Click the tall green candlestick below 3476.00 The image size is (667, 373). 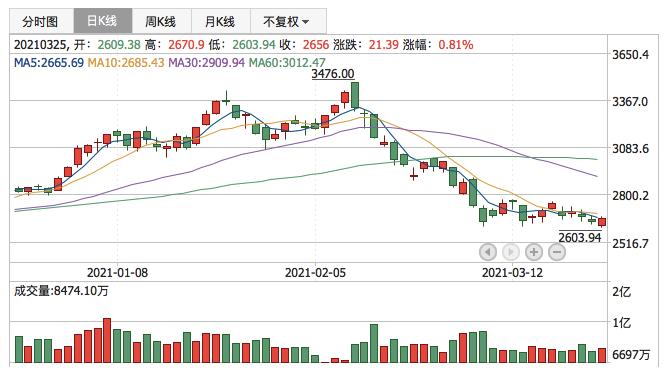coord(355,95)
